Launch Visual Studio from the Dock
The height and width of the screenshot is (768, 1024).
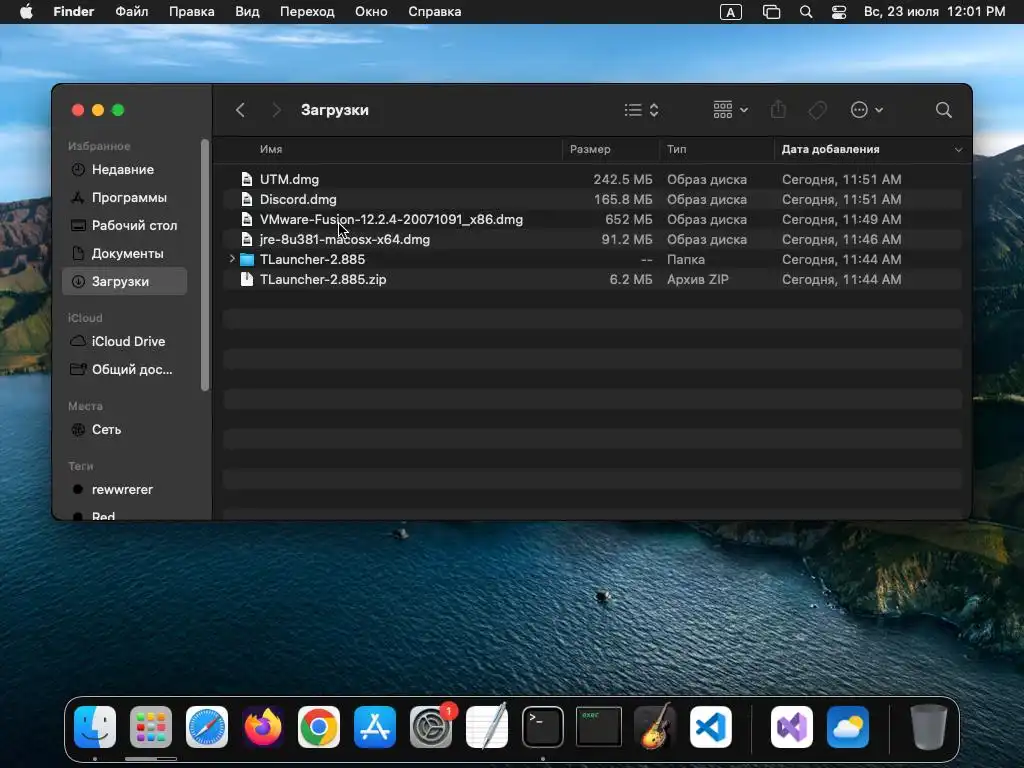[x=792, y=726]
